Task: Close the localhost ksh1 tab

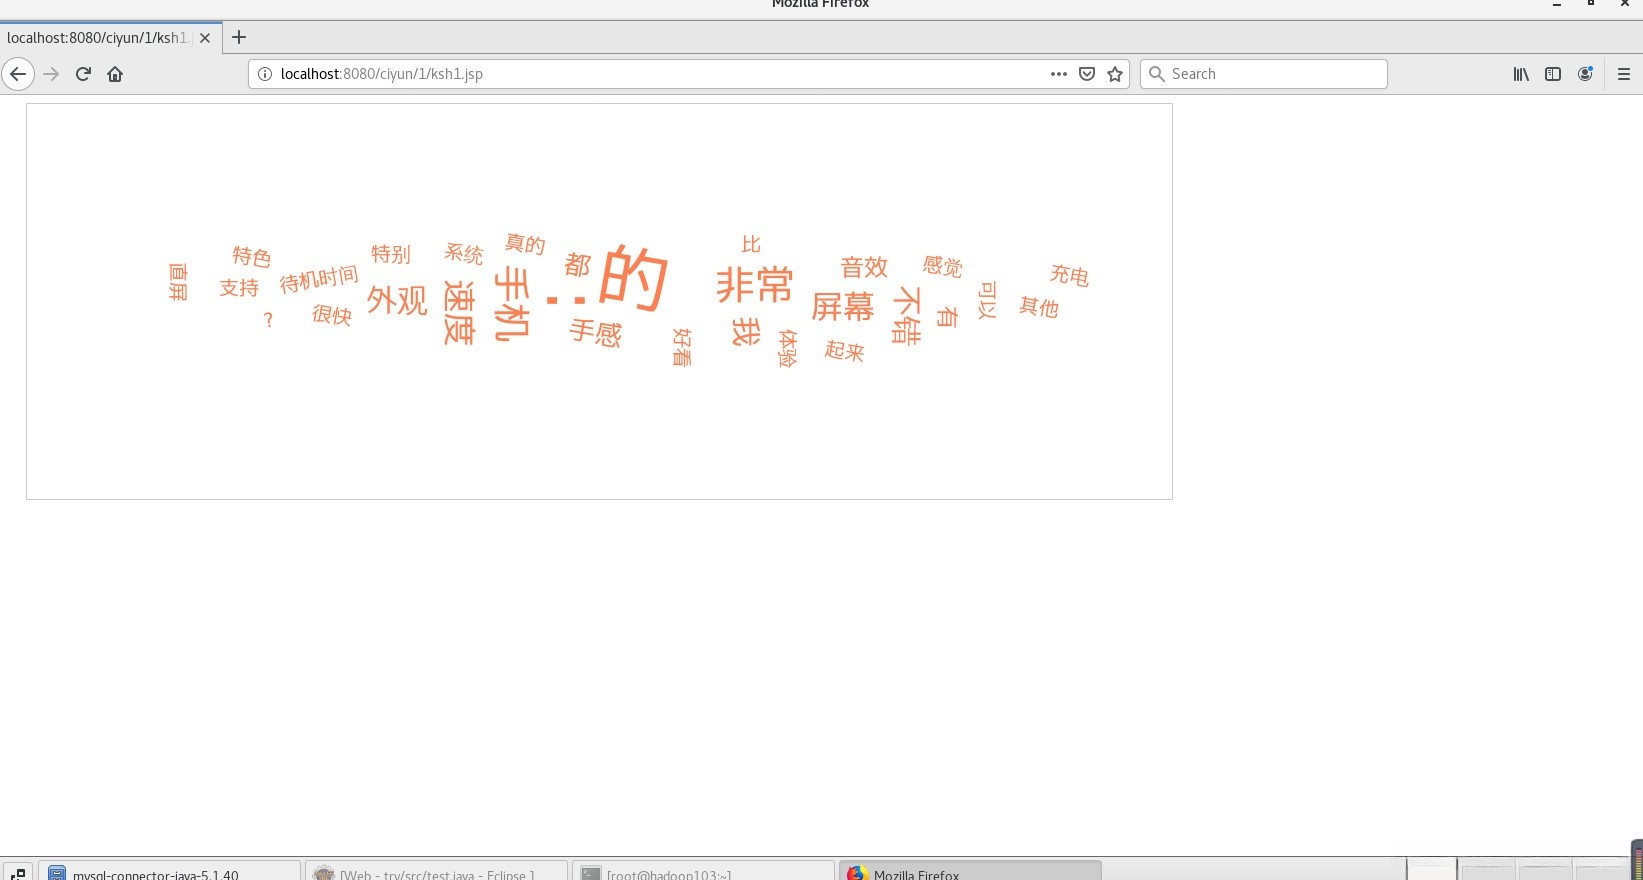Action: click(x=205, y=38)
